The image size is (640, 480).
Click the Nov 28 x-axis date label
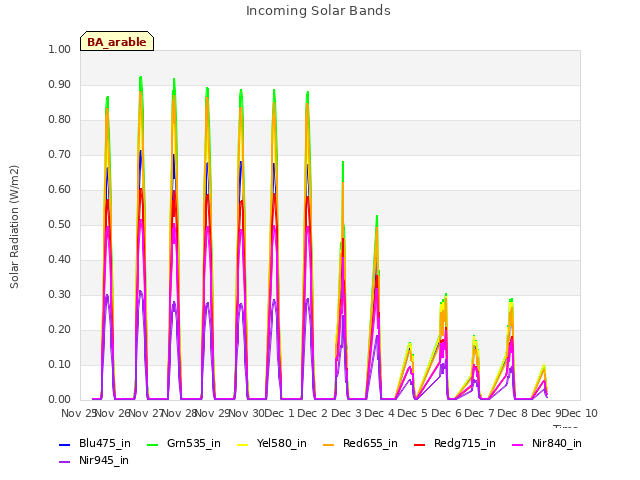click(180, 413)
